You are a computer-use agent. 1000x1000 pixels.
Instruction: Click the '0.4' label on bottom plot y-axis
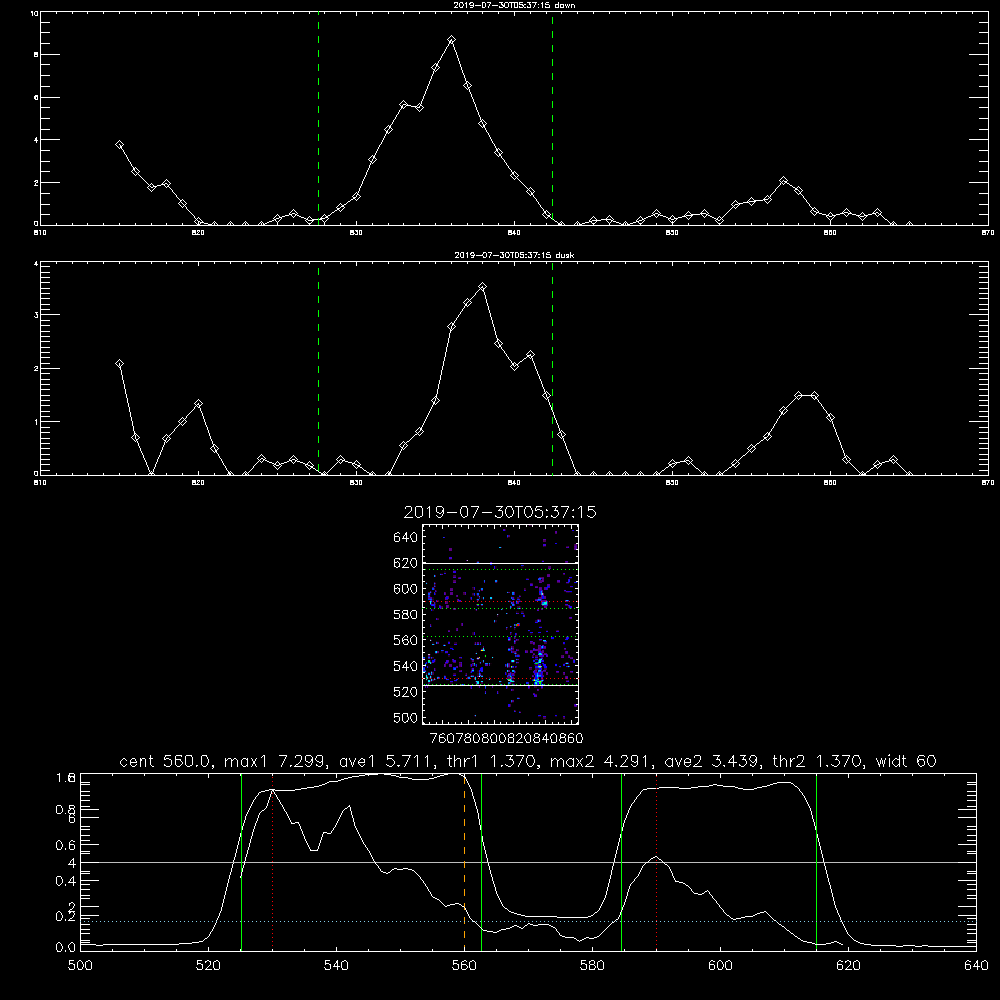66,881
